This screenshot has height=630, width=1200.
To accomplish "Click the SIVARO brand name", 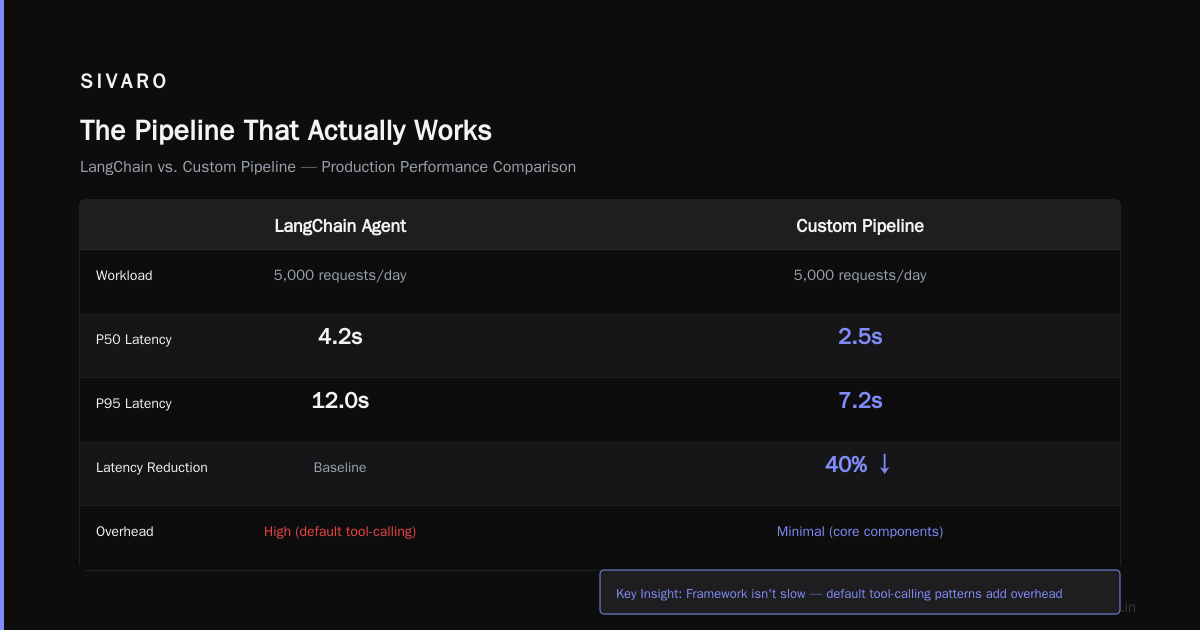I will pyautogui.click(x=124, y=82).
